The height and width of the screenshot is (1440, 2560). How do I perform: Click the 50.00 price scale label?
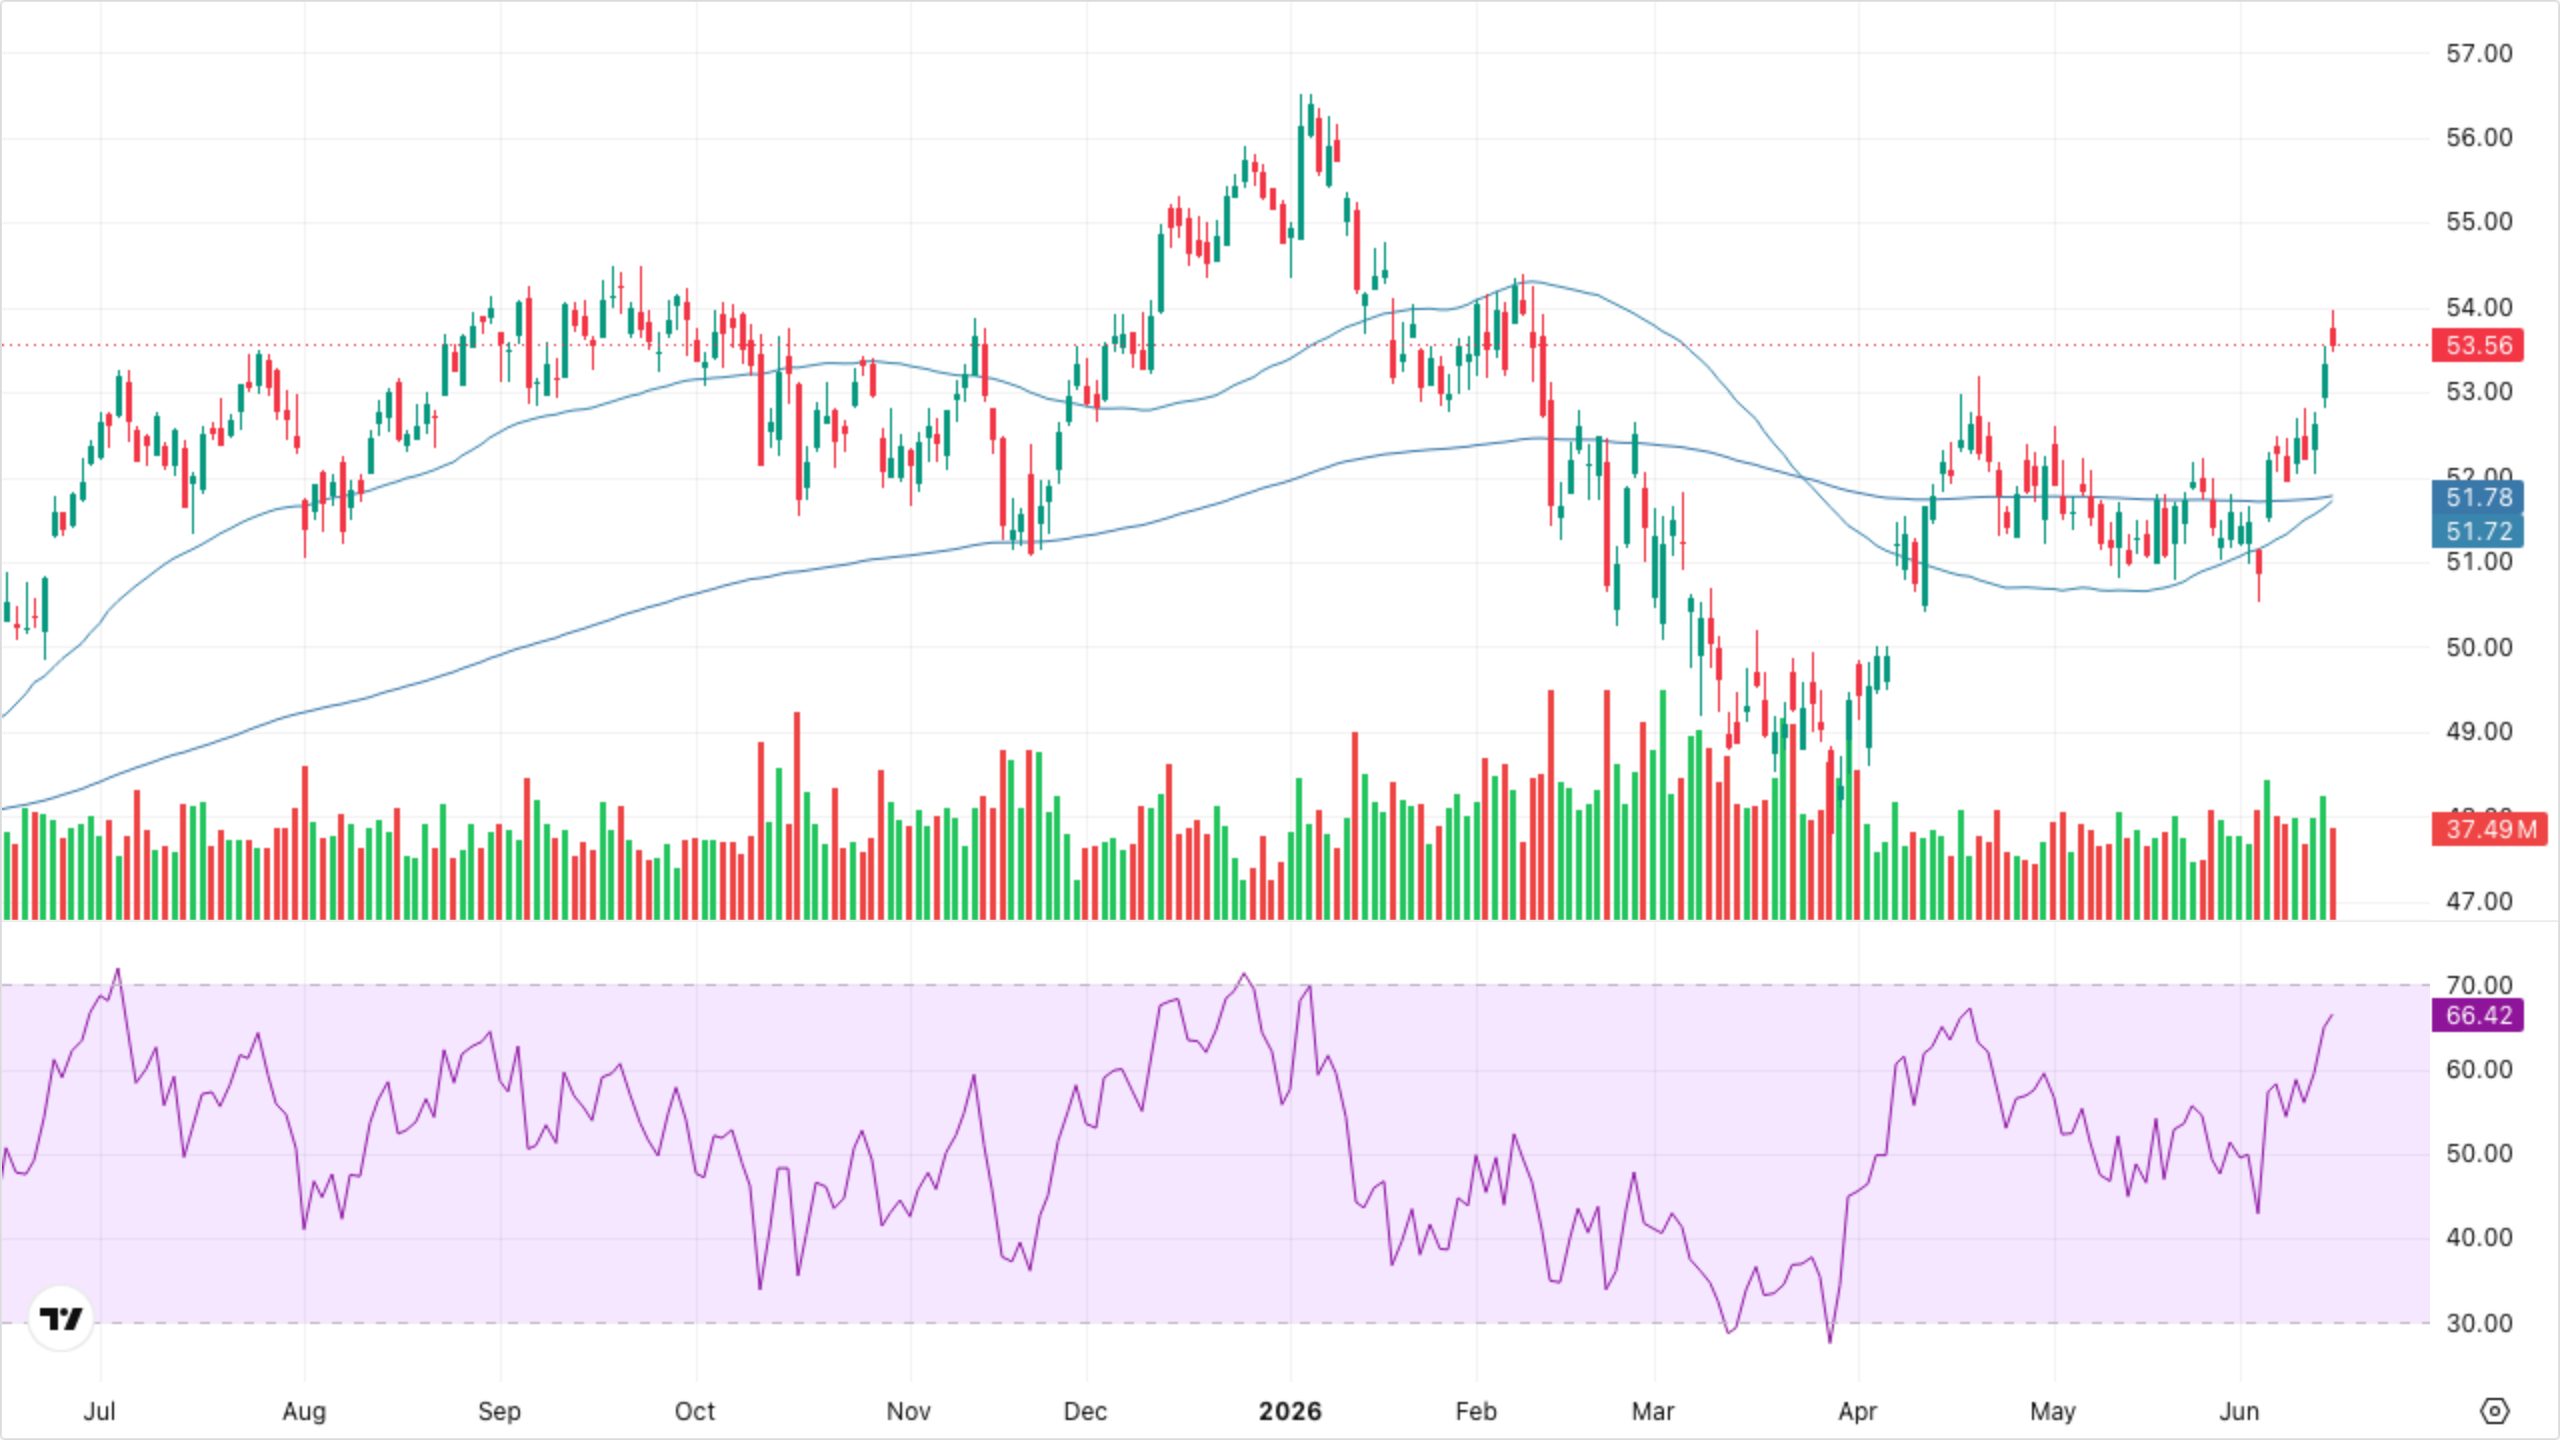coord(2479,647)
